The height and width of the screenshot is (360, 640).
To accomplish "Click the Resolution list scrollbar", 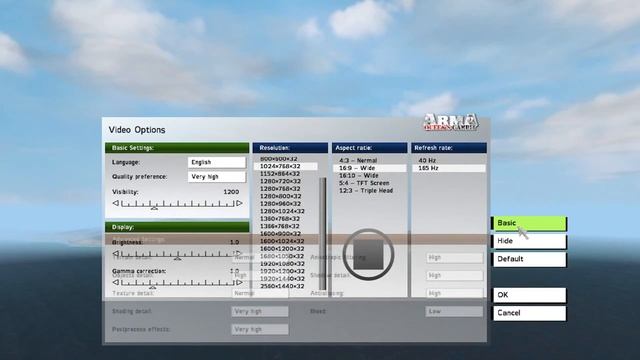I will 323,233.
